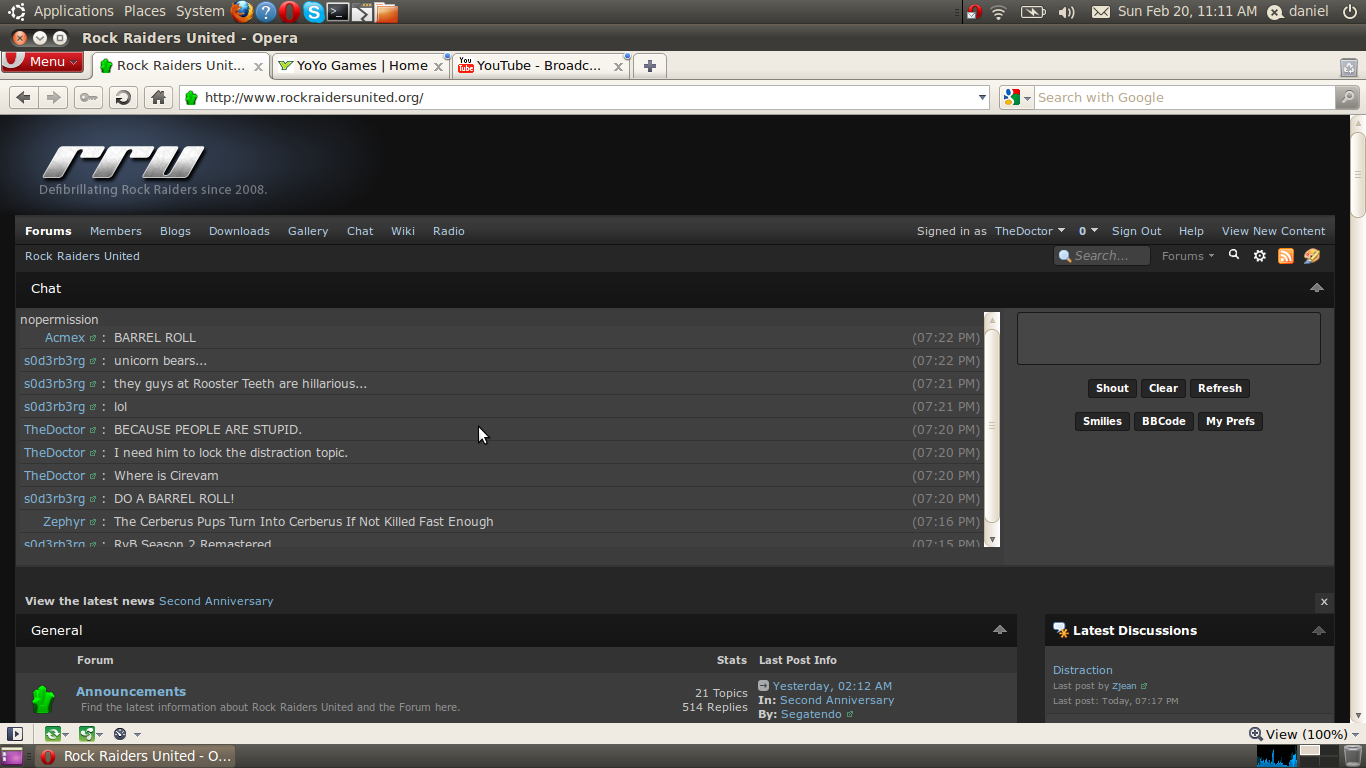
Task: Click the Refresh shoutbox button
Action: click(x=1220, y=388)
